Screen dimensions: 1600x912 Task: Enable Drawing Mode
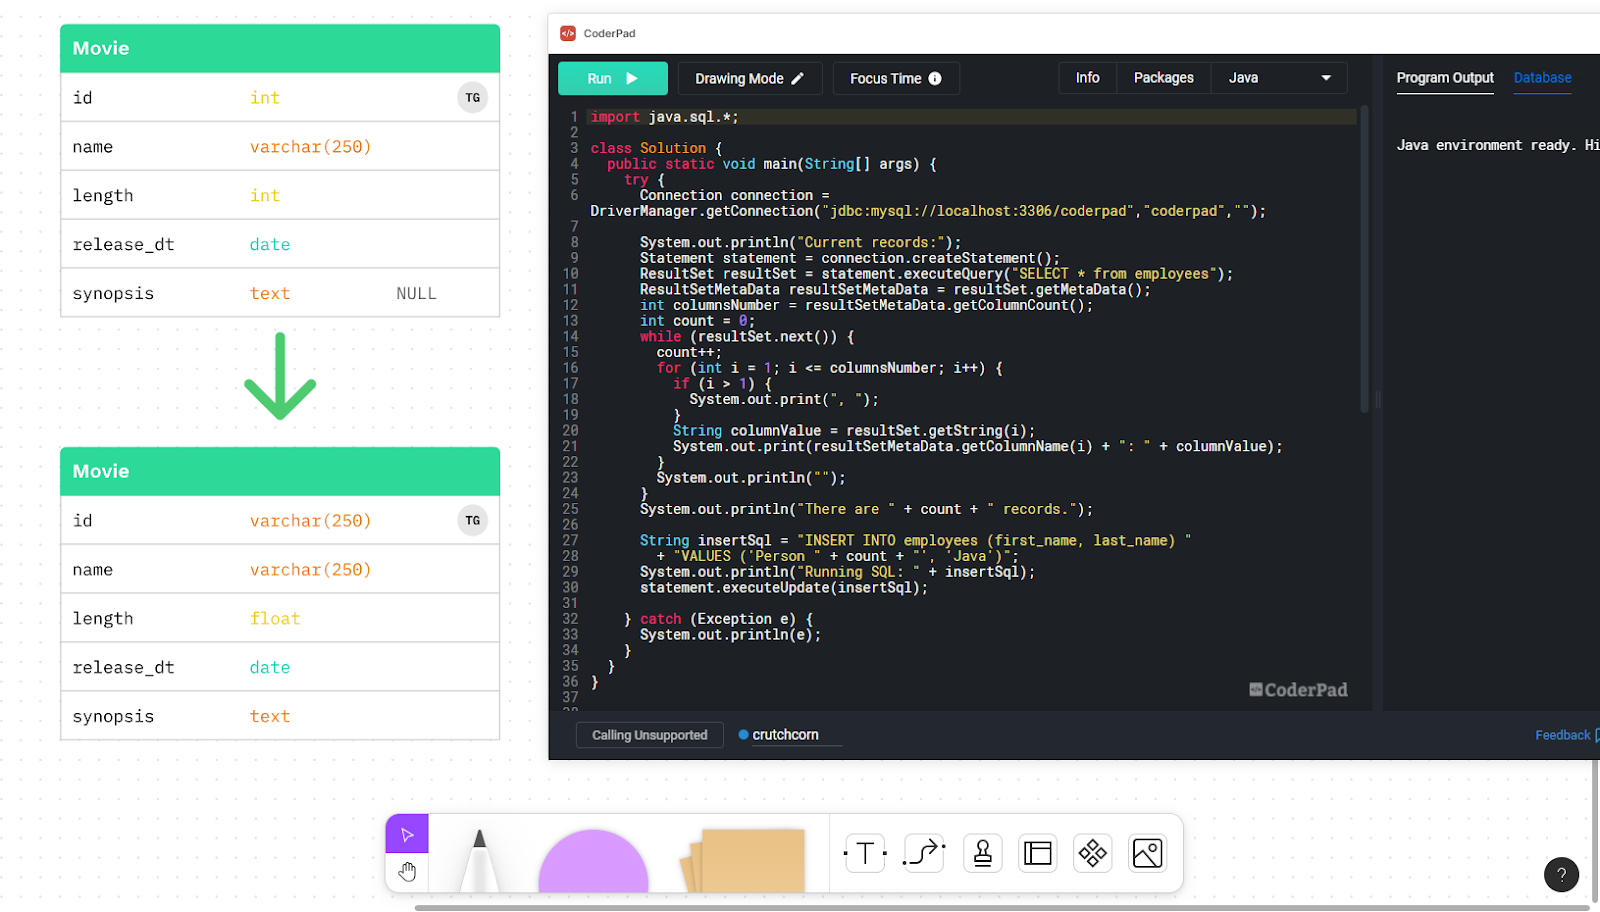(x=748, y=77)
